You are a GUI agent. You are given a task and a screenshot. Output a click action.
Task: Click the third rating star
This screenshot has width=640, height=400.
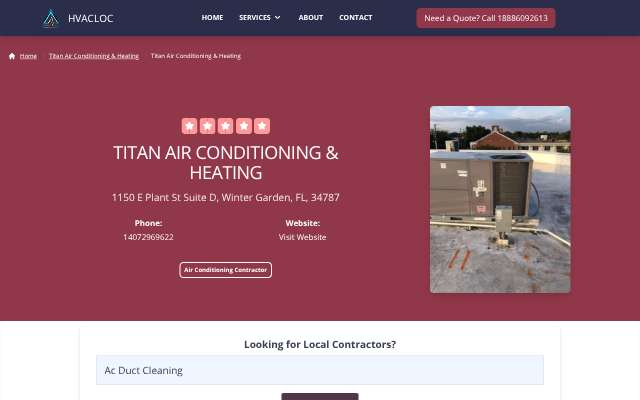click(x=225, y=126)
